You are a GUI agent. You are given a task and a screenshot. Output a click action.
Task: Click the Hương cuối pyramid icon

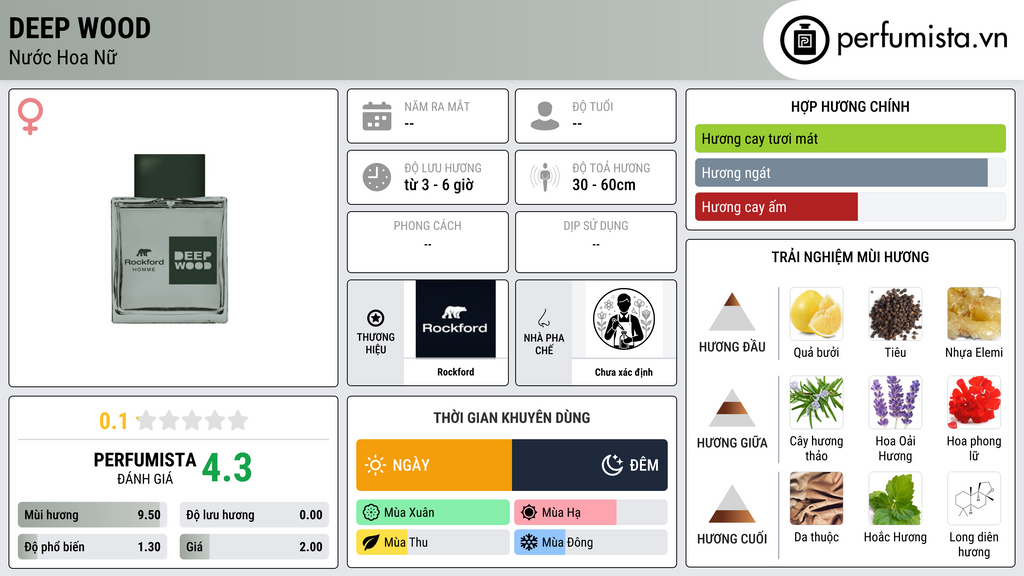732,504
